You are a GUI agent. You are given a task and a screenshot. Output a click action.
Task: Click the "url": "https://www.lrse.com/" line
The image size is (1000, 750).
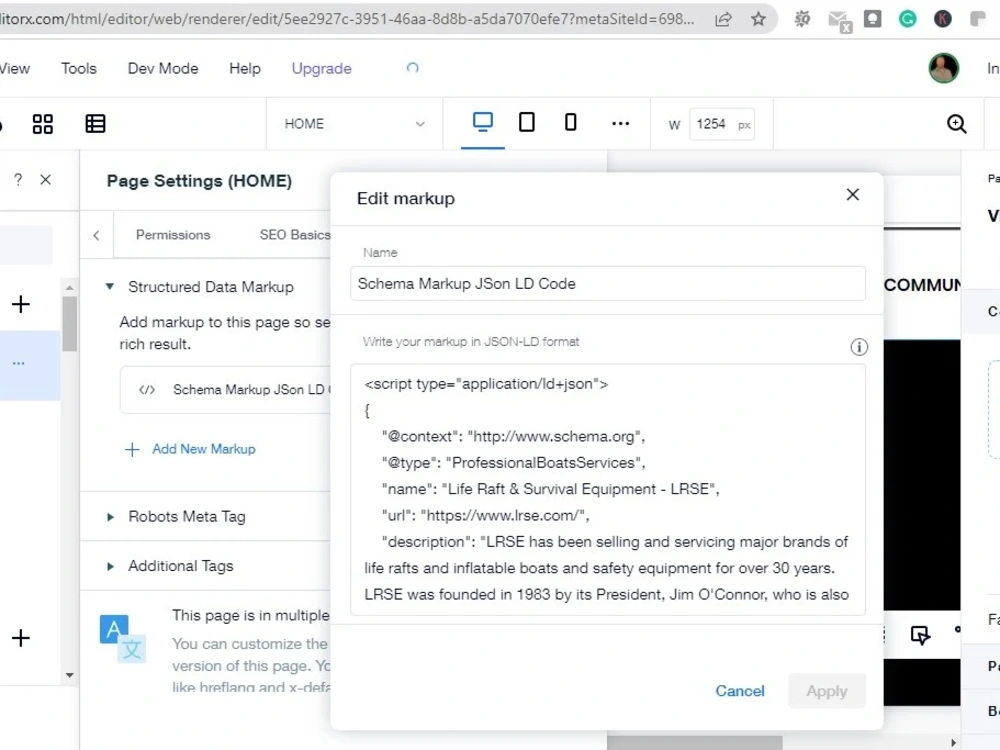[x=485, y=515]
